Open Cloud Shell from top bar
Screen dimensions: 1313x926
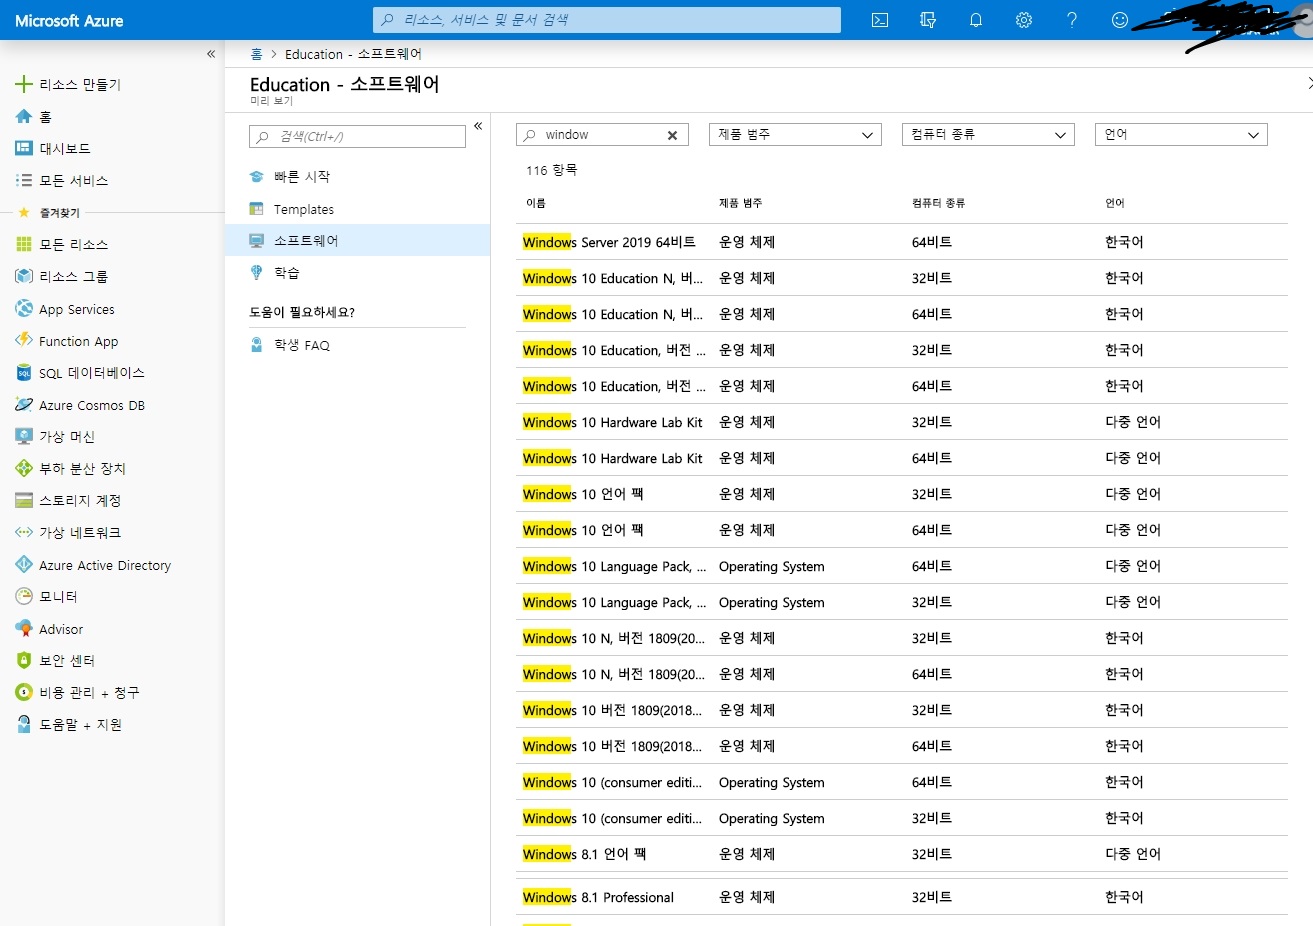click(x=880, y=20)
